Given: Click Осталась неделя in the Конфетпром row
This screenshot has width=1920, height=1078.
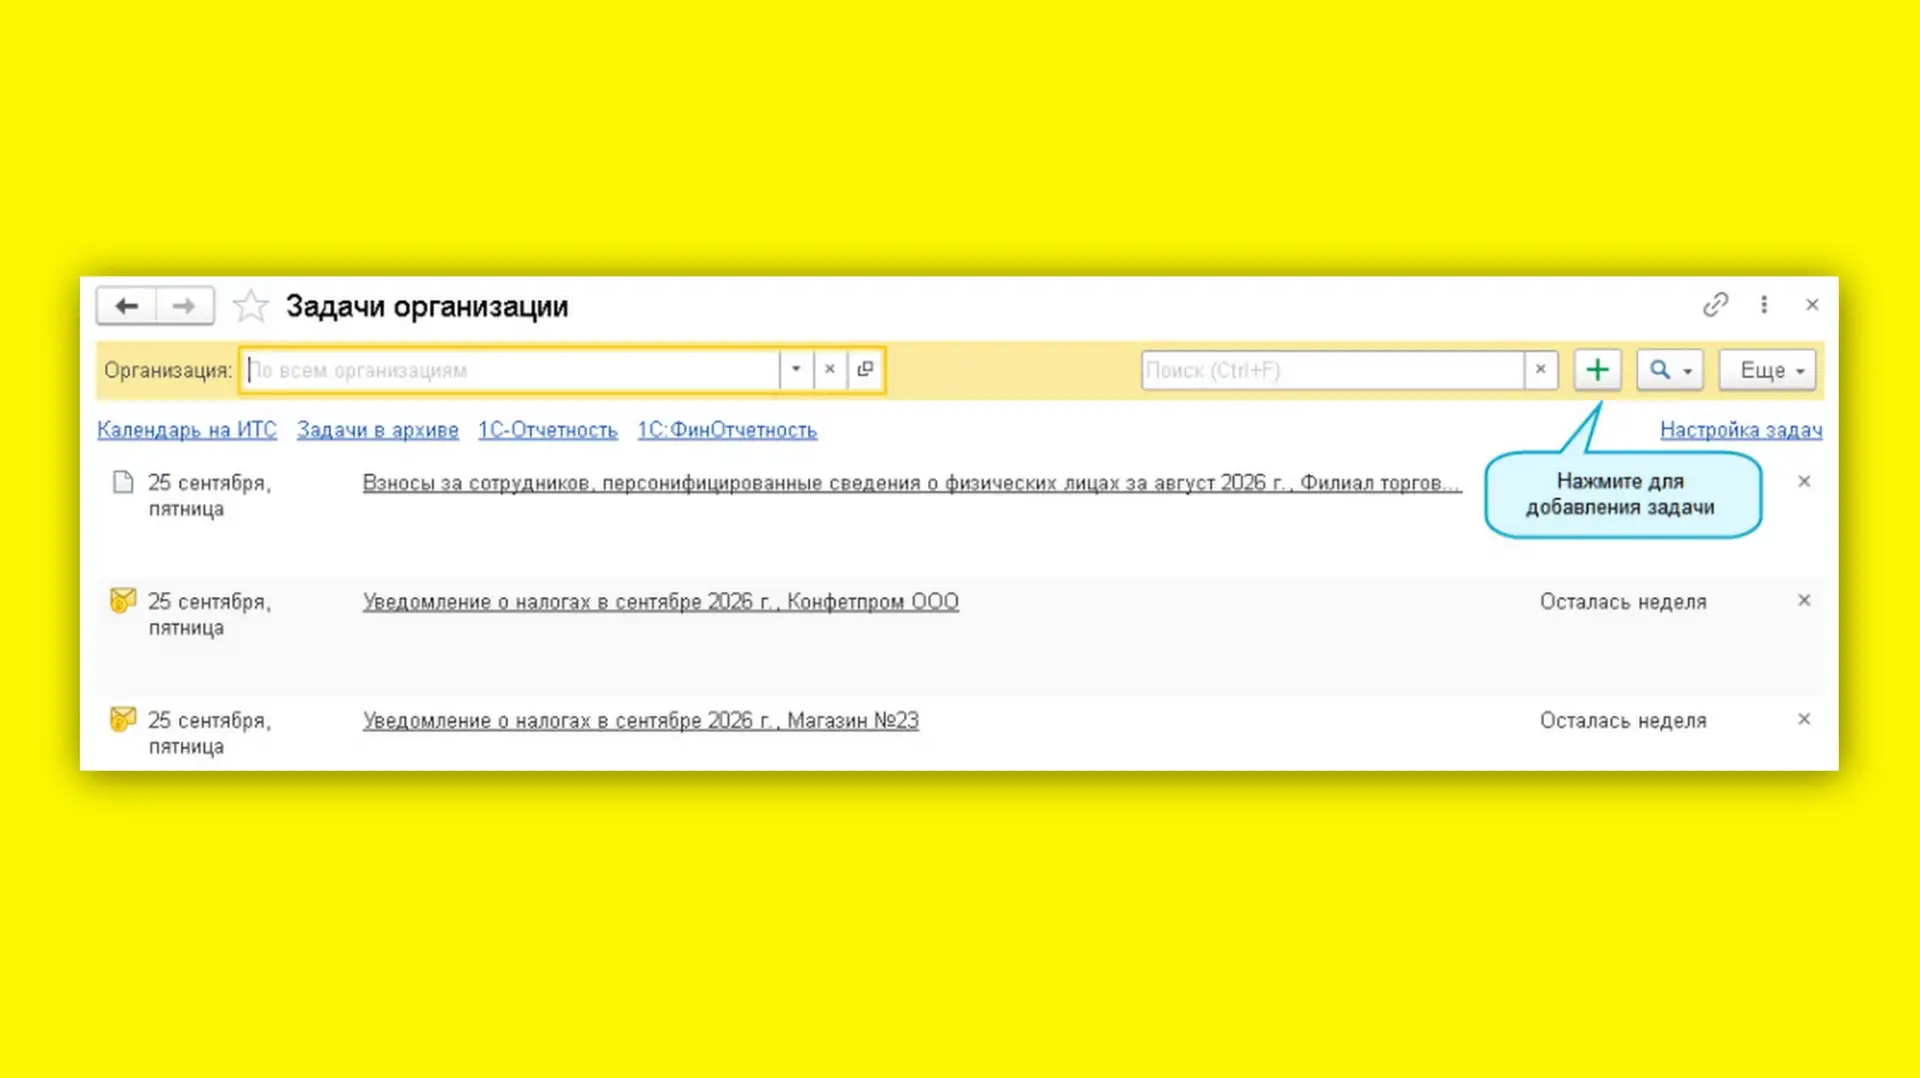Looking at the screenshot, I should click(x=1623, y=602).
